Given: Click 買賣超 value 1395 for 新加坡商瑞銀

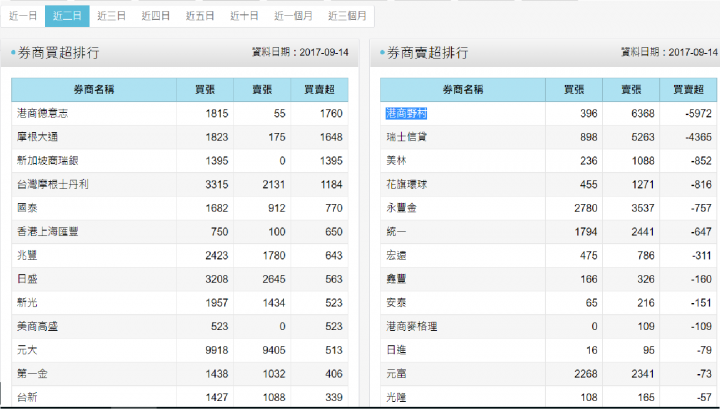Looking at the screenshot, I should tap(331, 161).
